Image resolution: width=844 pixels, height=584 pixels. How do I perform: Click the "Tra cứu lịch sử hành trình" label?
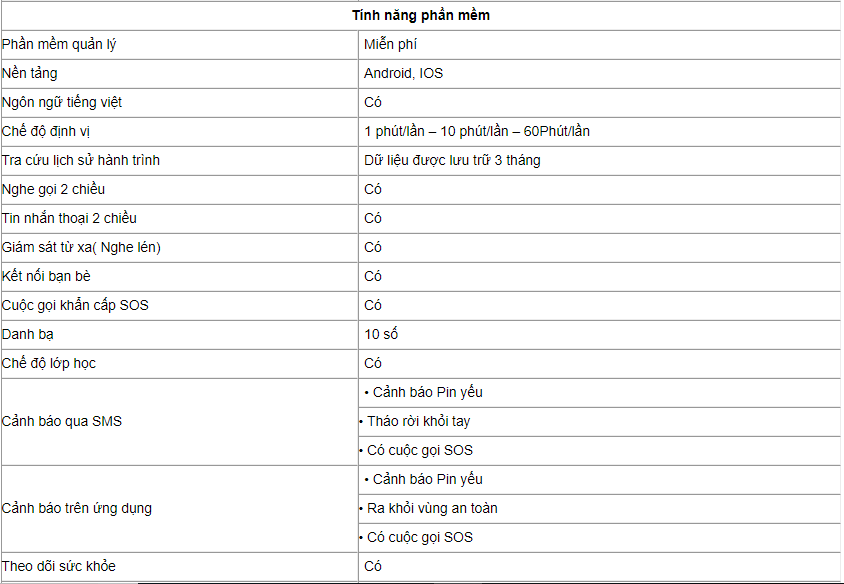pyautogui.click(x=81, y=161)
